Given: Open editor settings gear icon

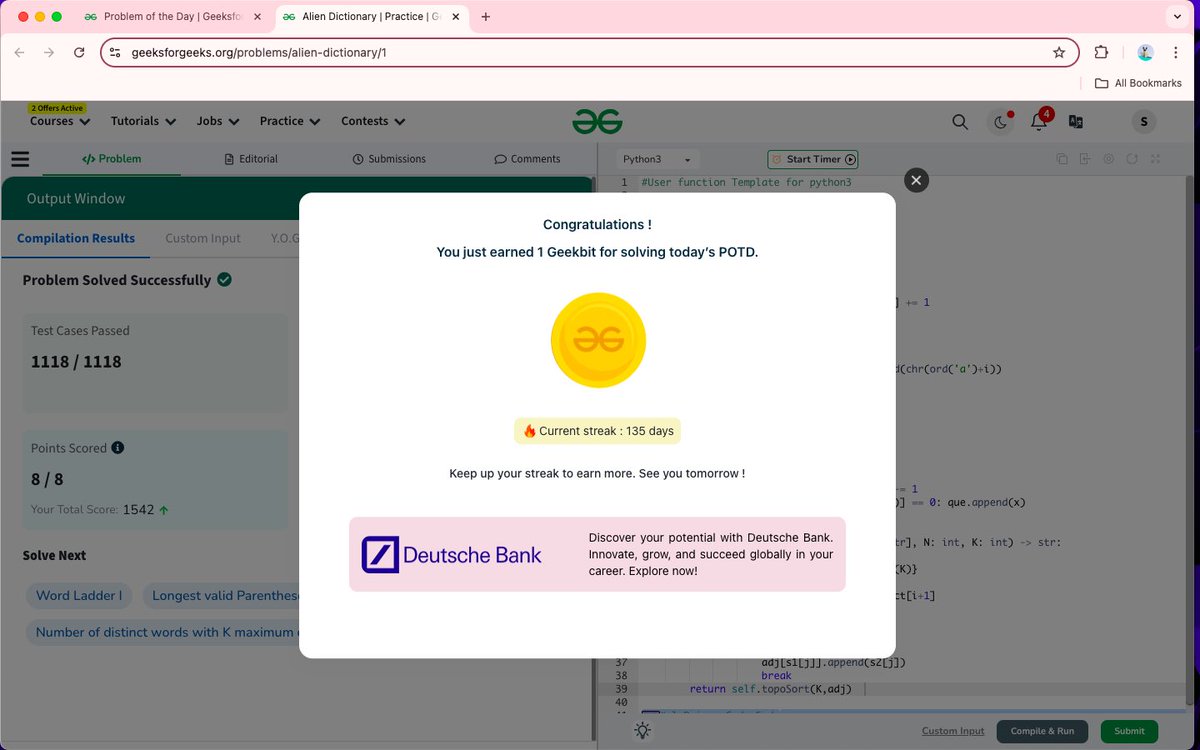Looking at the screenshot, I should (x=1109, y=159).
